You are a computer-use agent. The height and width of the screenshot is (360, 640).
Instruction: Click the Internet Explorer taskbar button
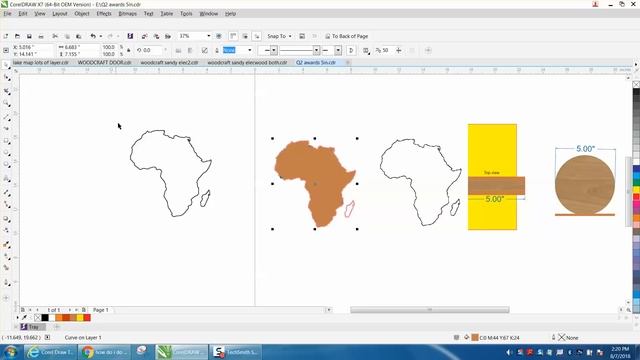click(50, 352)
